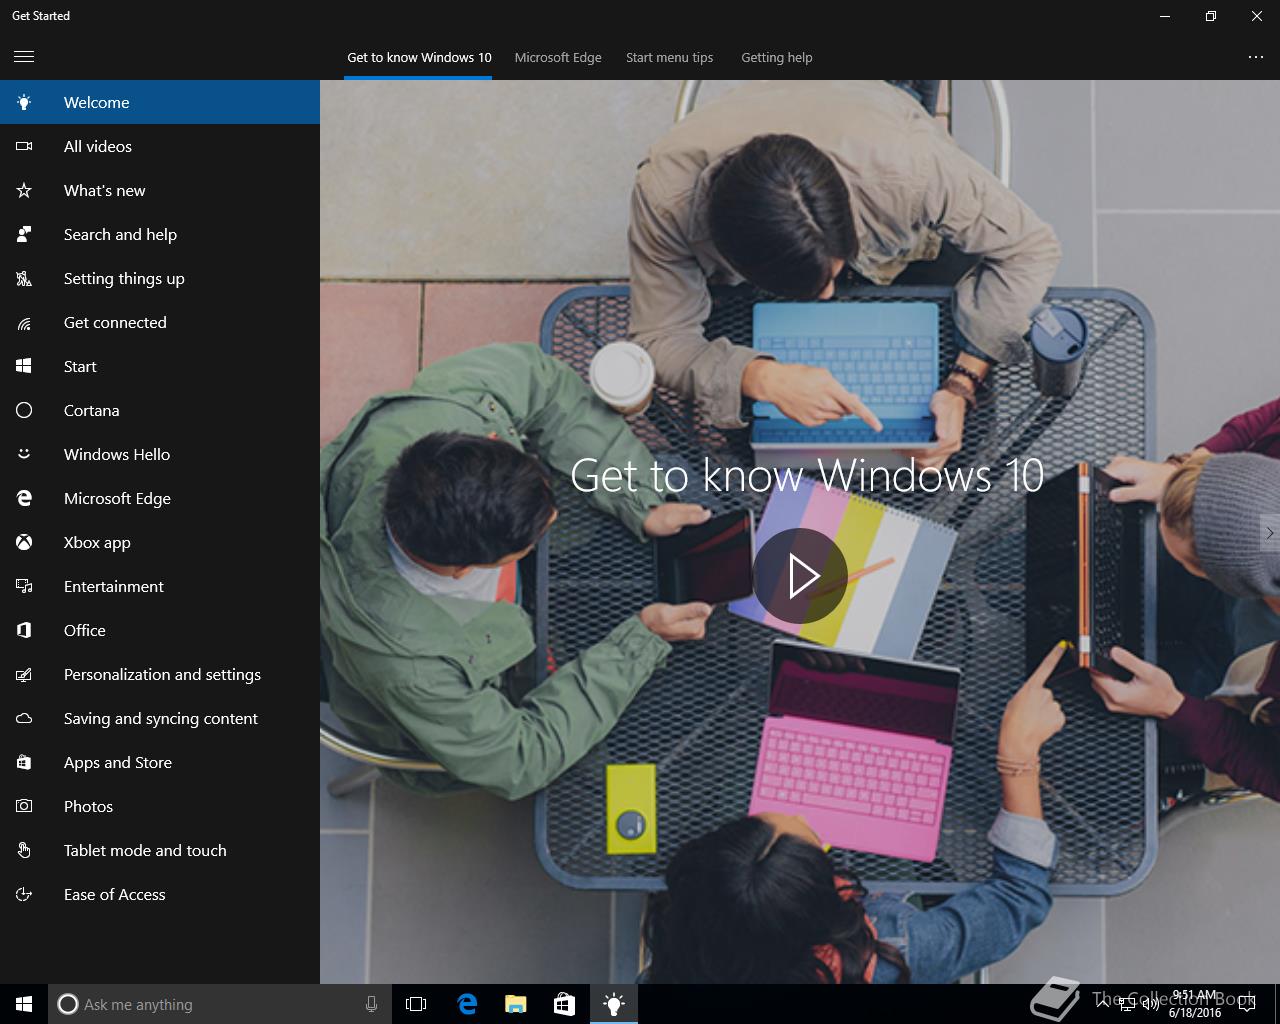
Task: Click the Ease of Access icon
Action: tap(24, 894)
